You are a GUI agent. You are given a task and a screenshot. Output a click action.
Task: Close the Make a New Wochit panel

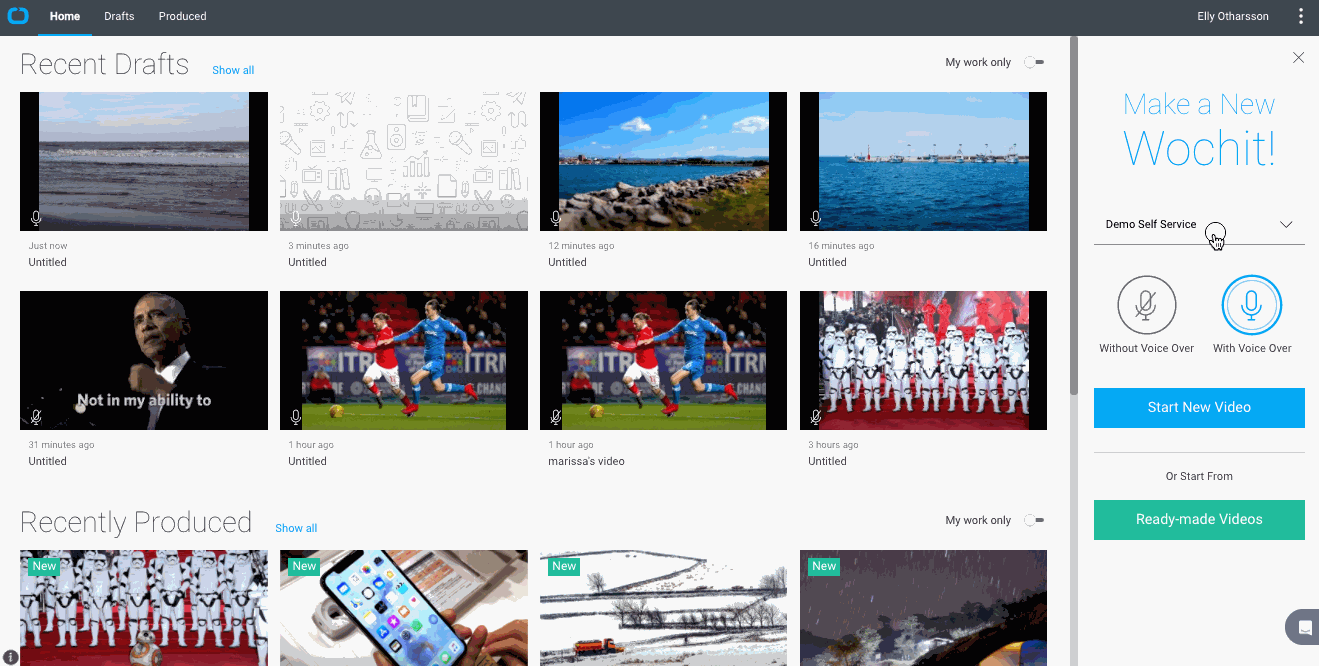(1298, 58)
